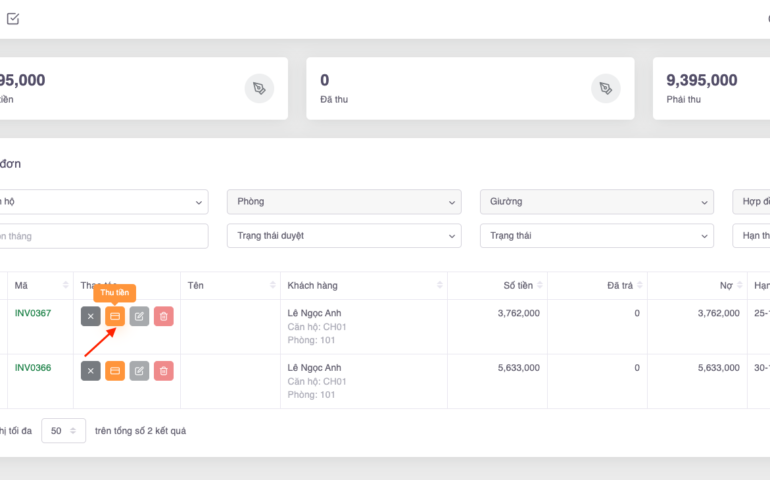The width and height of the screenshot is (770, 480).
Task: Open edit pencil icon for INV0366
Action: point(139,371)
